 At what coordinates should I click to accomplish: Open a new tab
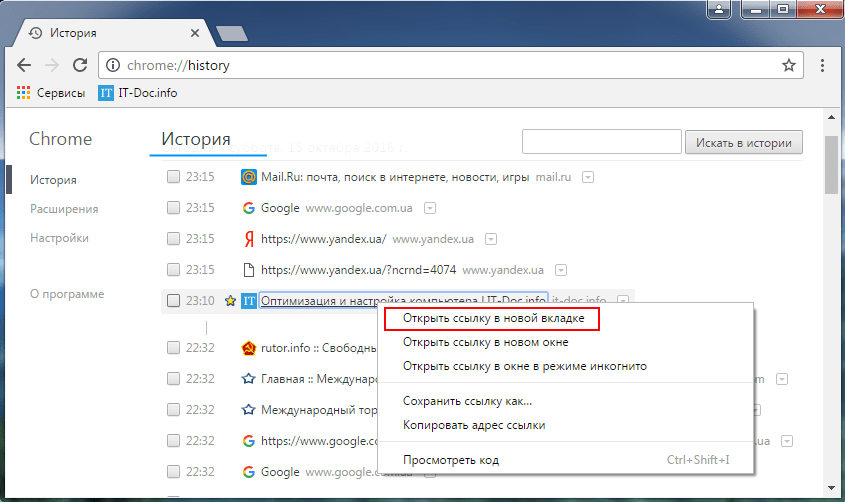(232, 33)
